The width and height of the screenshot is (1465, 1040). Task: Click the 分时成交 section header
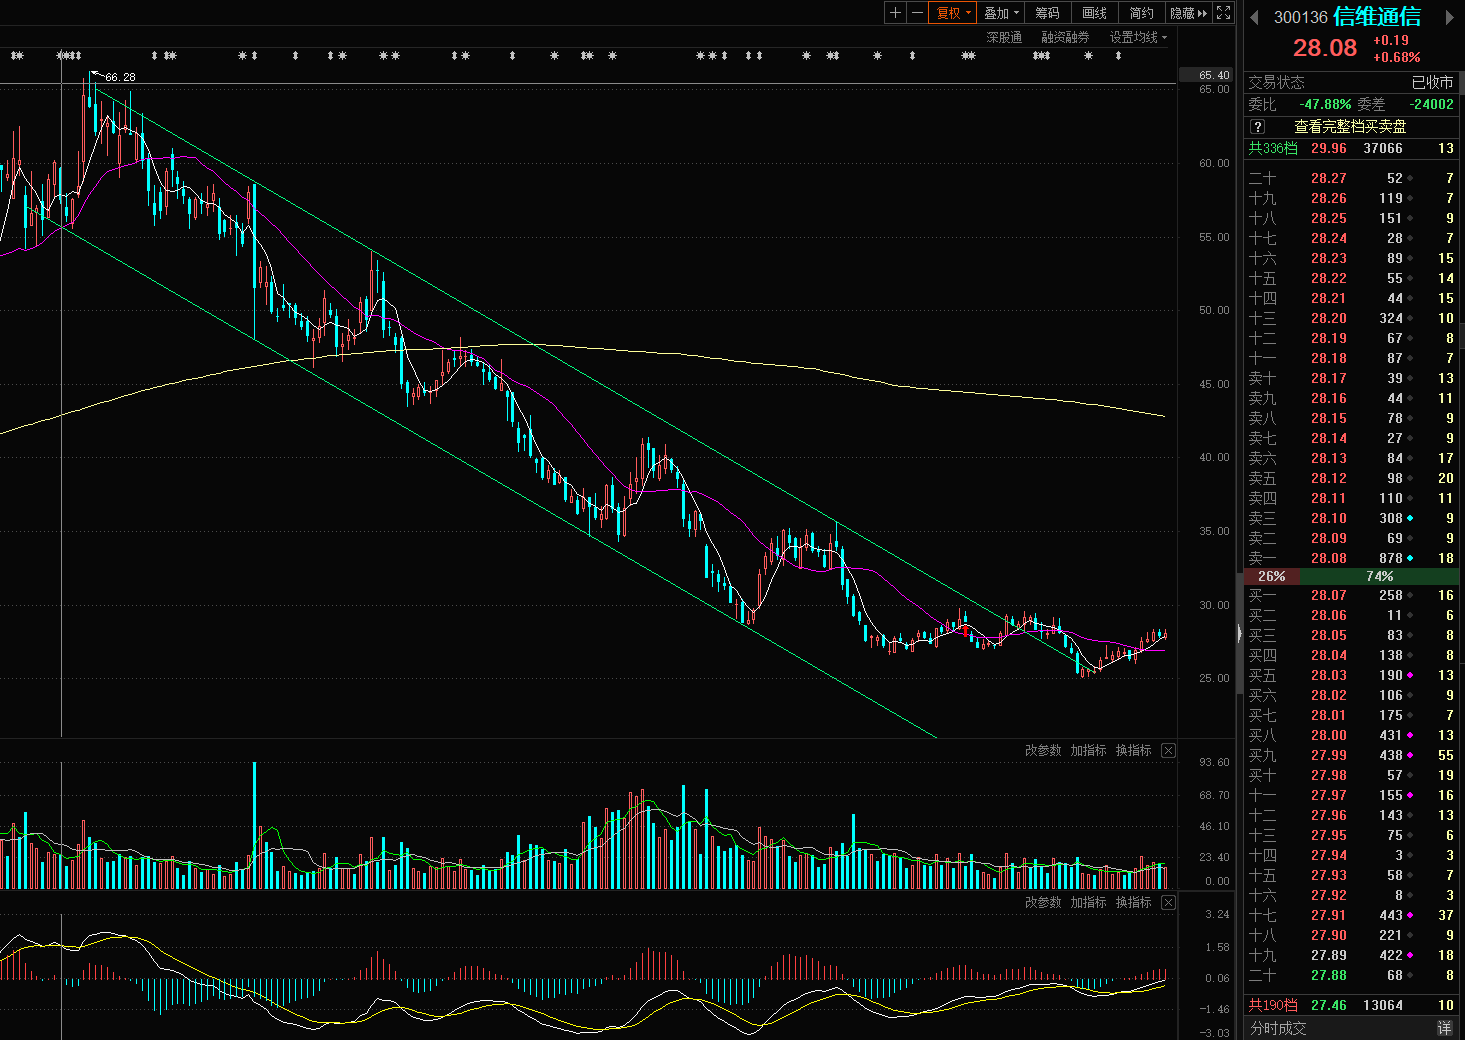(1278, 1028)
